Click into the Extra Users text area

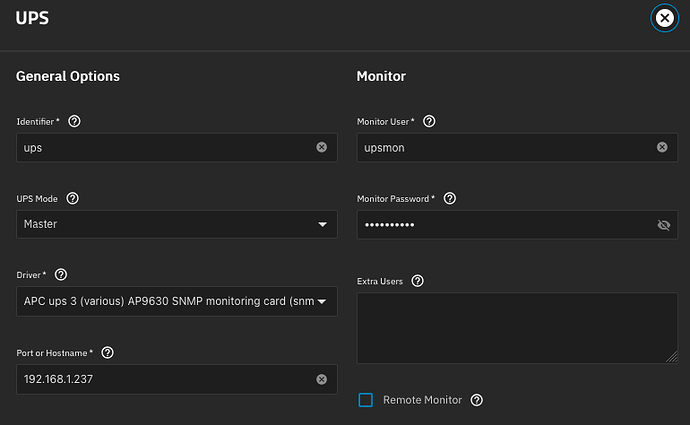(x=518, y=328)
